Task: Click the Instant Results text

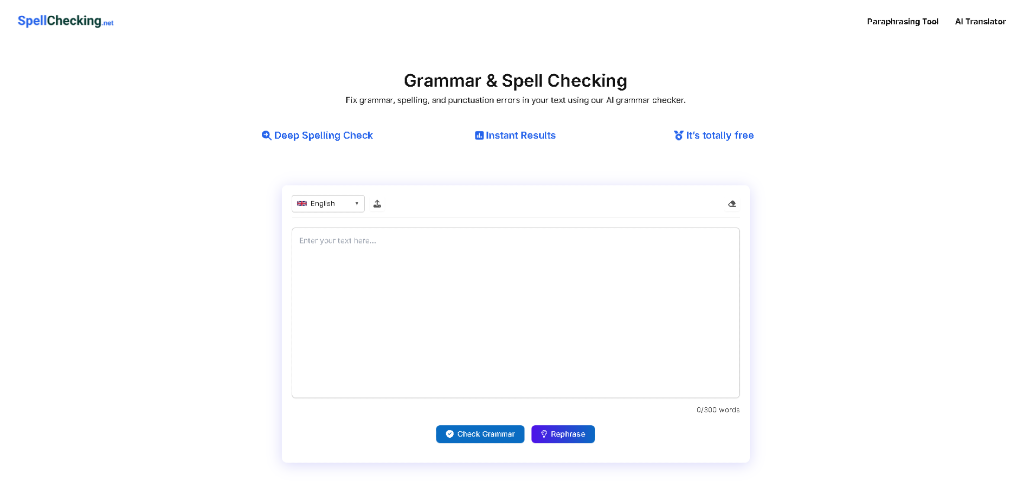Action: click(x=520, y=135)
